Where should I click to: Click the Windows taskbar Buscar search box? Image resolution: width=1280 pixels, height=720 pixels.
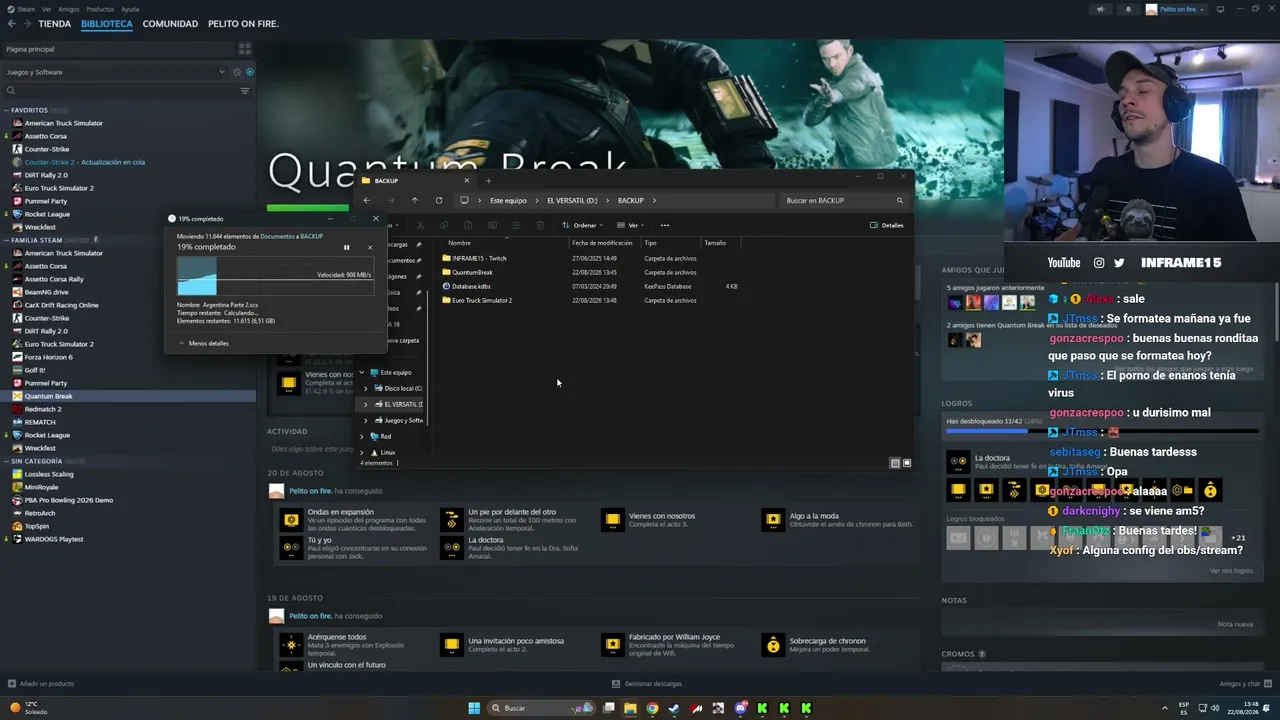tap(540, 708)
